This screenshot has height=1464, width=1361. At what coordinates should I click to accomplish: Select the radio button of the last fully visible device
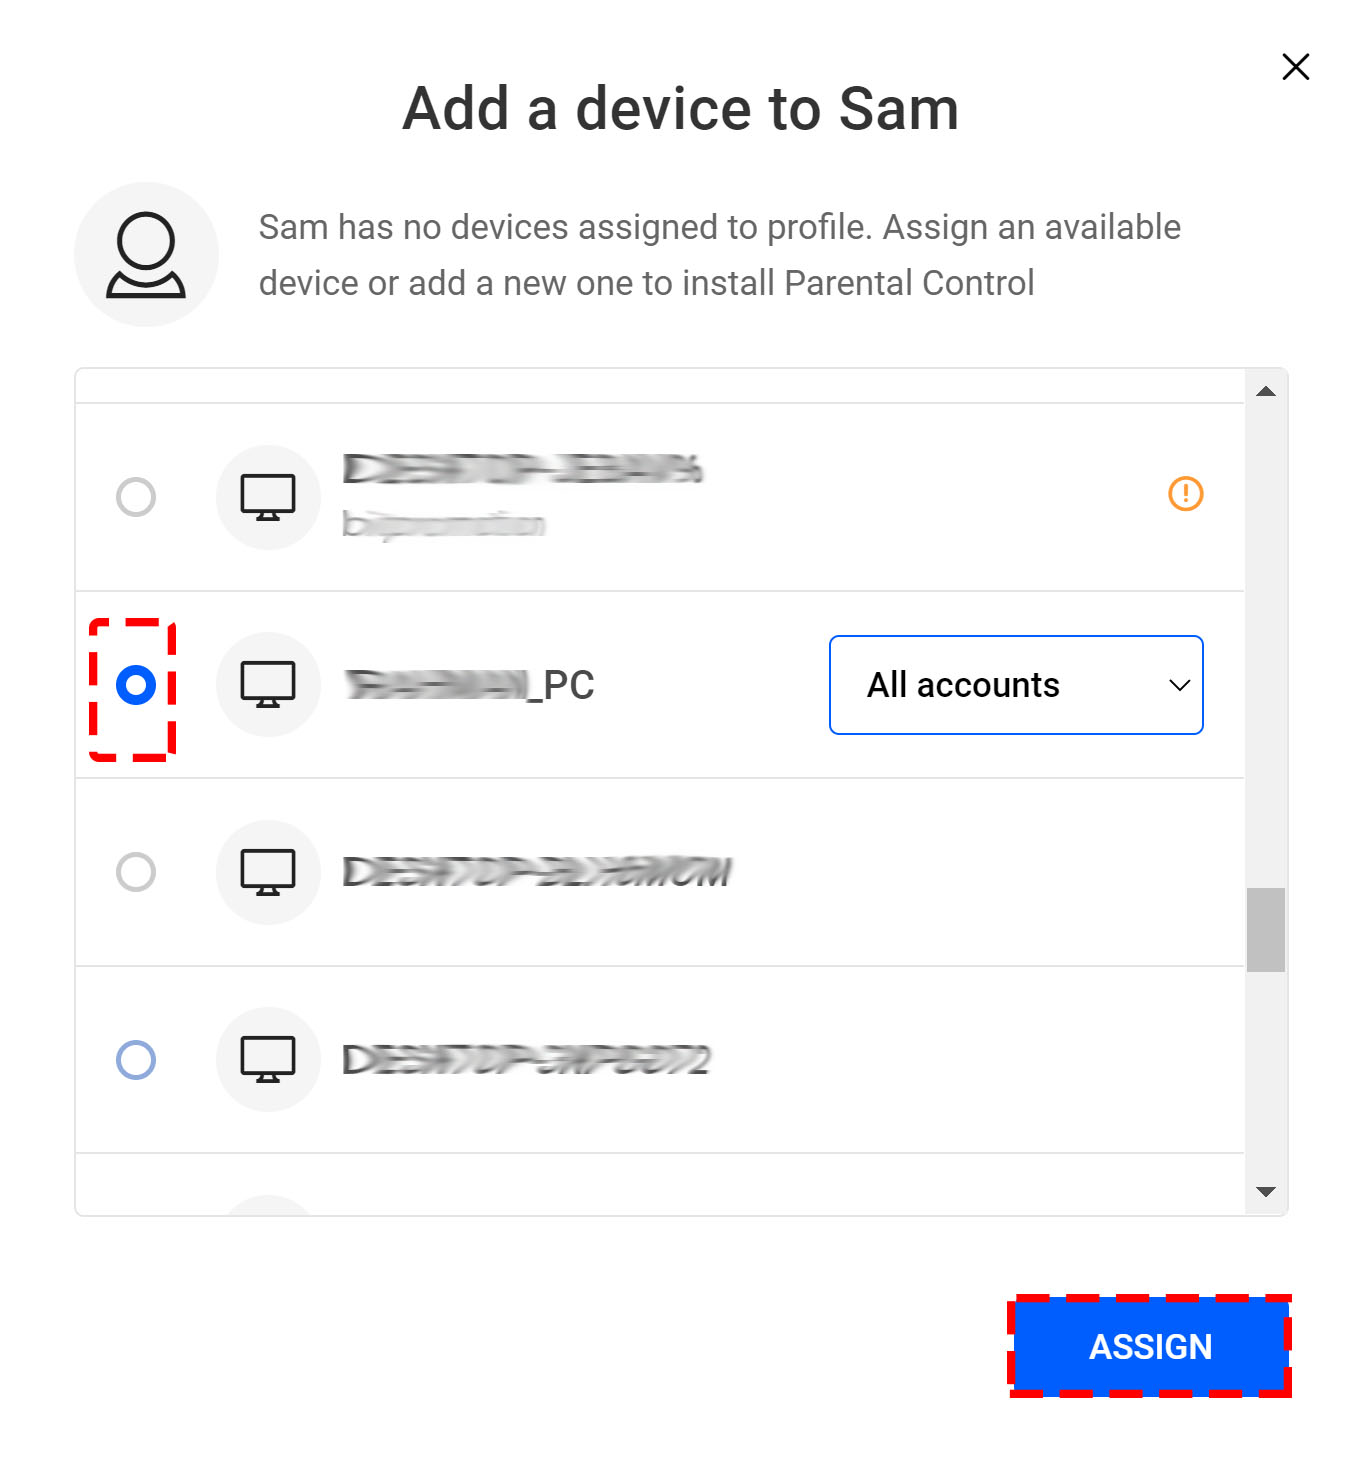pos(136,1059)
